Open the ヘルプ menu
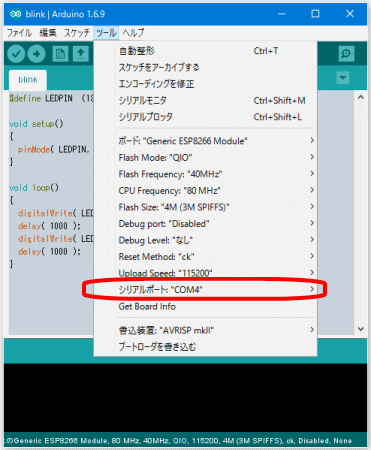Viewport: 371px width, 450px height. [x=133, y=33]
